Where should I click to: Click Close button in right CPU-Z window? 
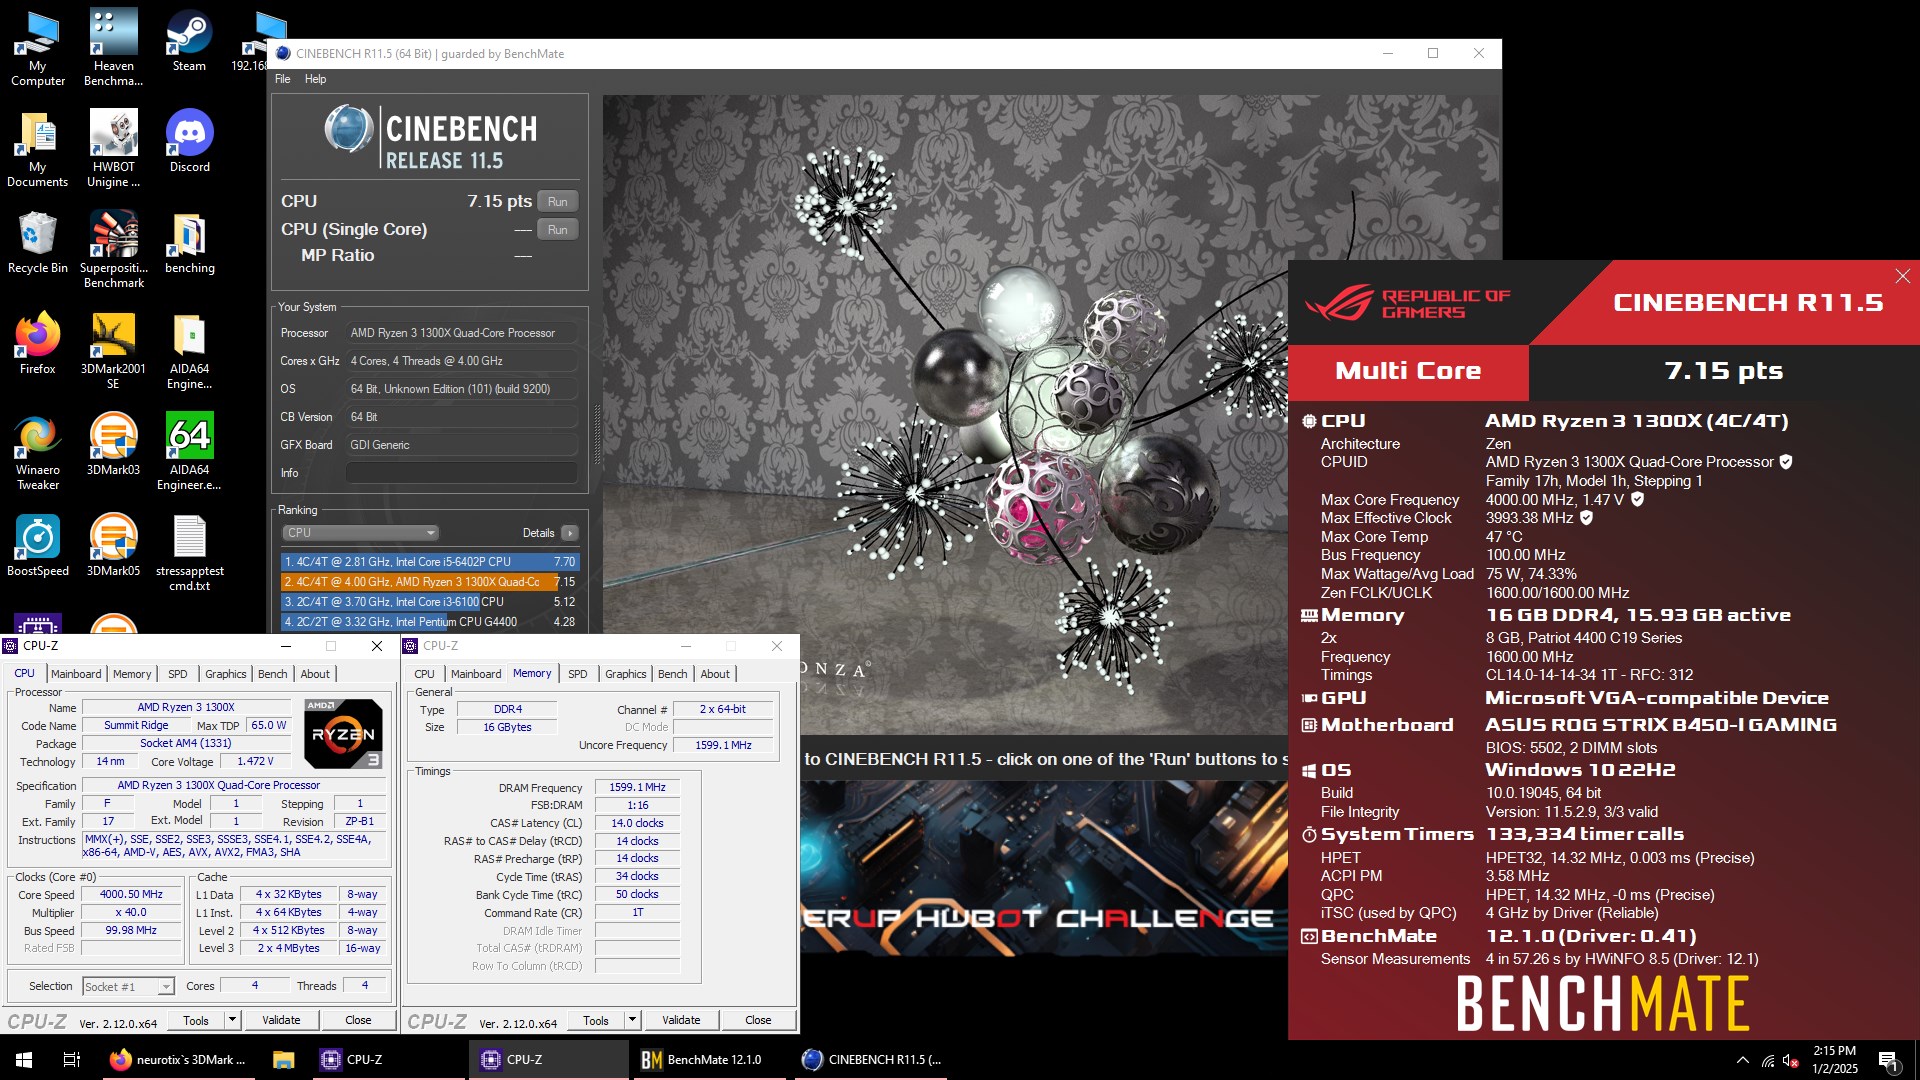tap(758, 1020)
